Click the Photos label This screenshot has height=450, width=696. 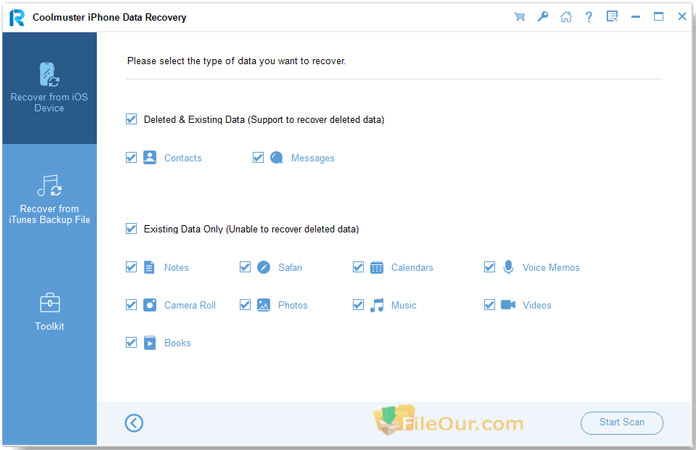293,305
